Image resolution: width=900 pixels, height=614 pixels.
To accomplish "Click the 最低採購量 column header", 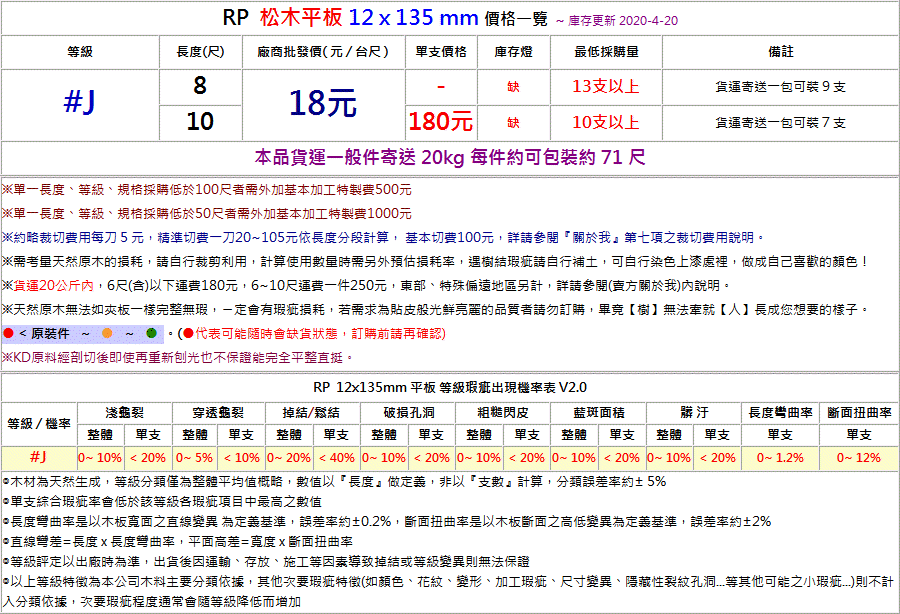I will pyautogui.click(x=606, y=52).
